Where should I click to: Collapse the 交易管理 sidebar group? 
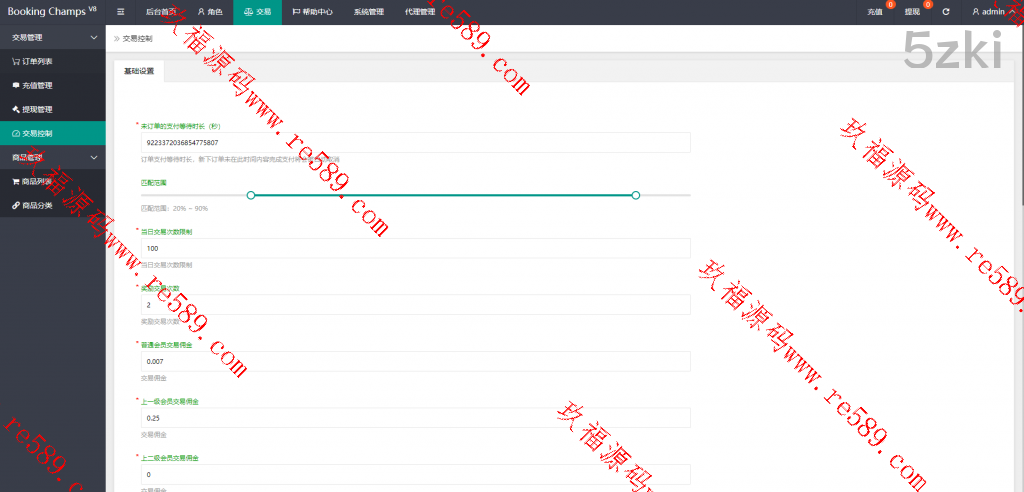coord(52,38)
